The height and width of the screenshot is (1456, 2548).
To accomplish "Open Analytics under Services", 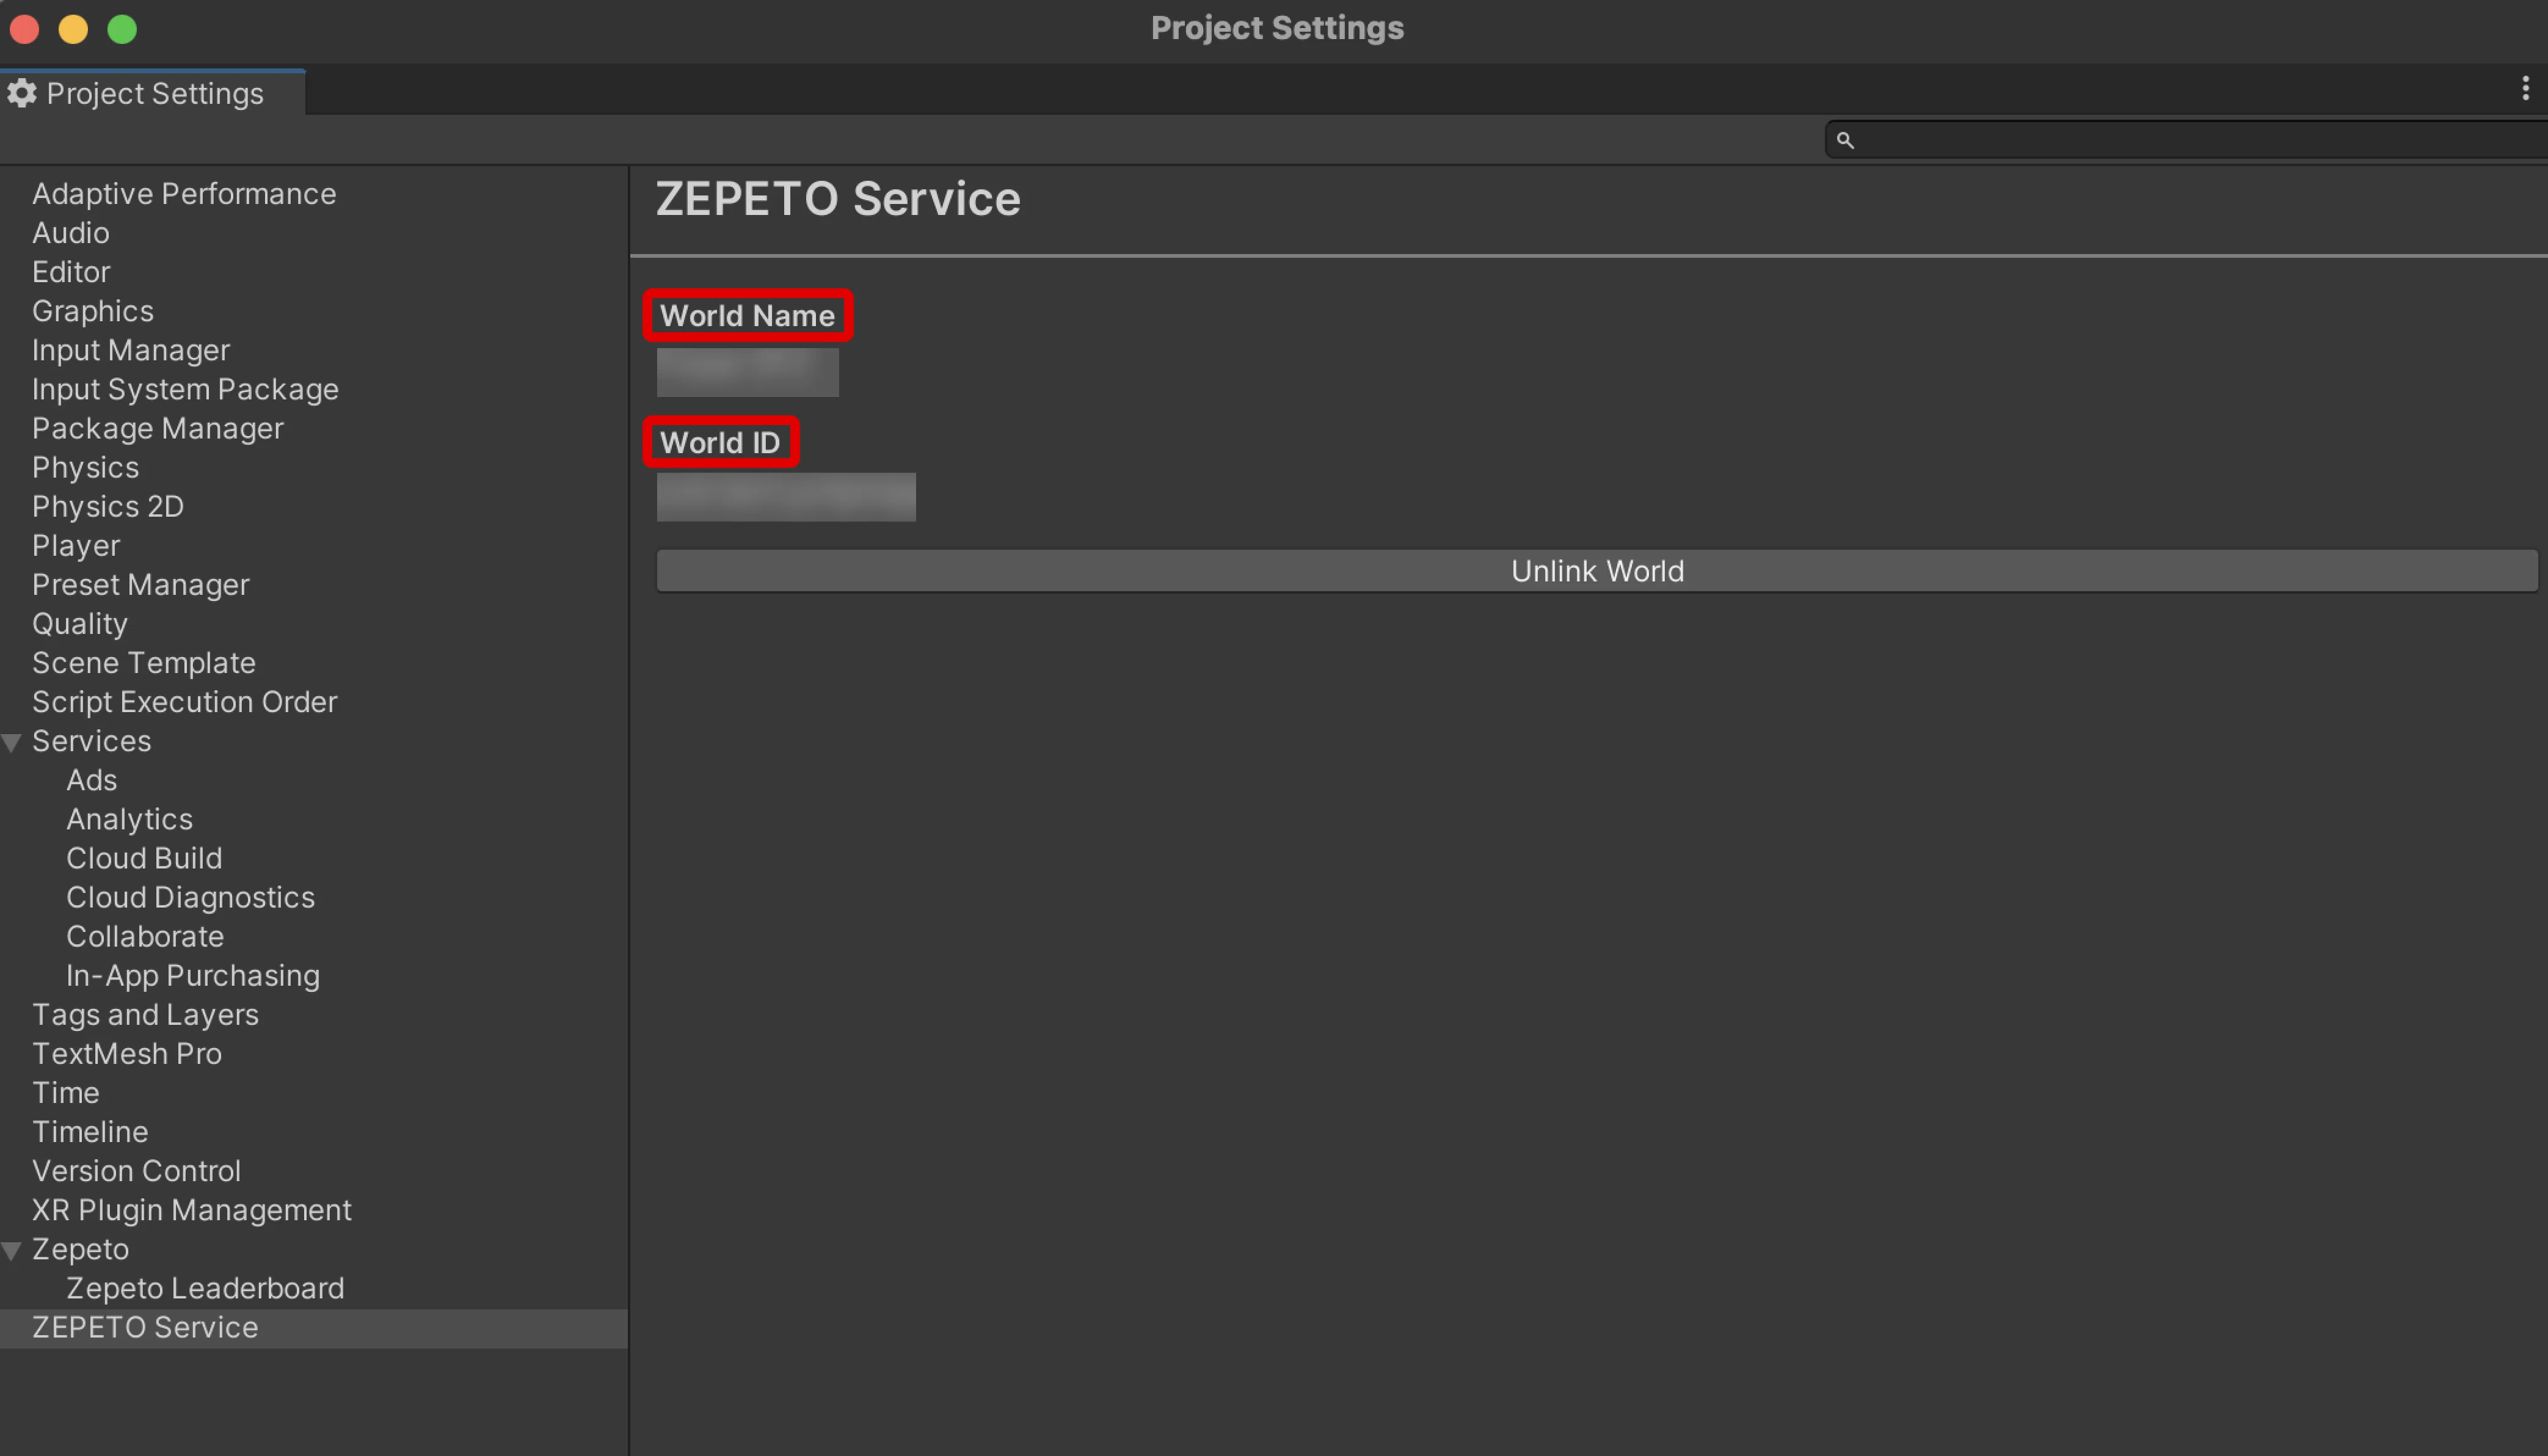I will coord(130,819).
